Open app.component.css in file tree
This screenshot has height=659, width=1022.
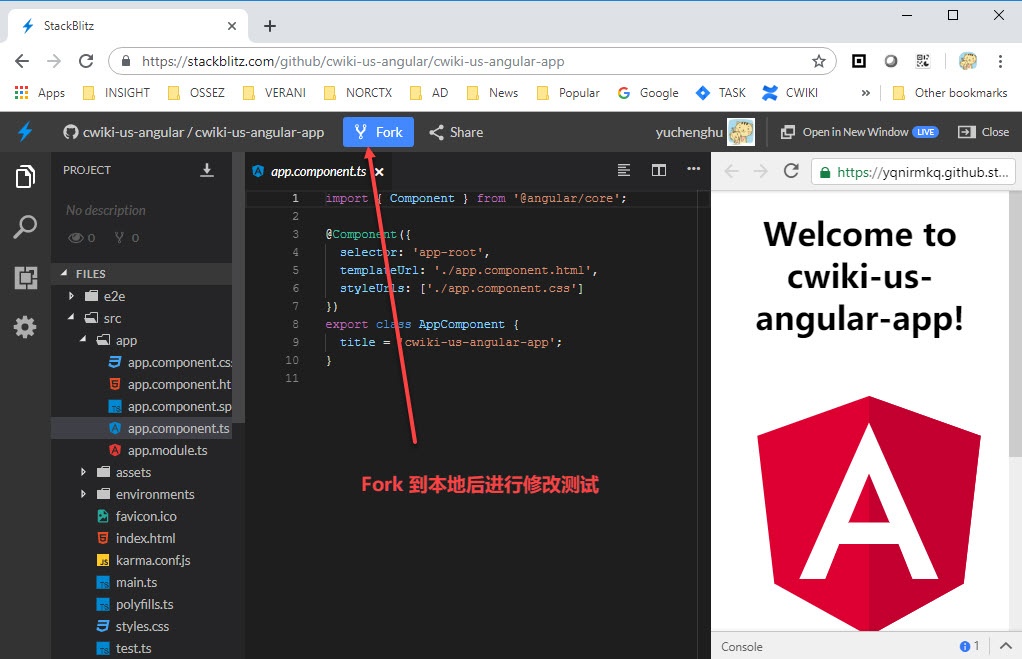pyautogui.click(x=171, y=362)
